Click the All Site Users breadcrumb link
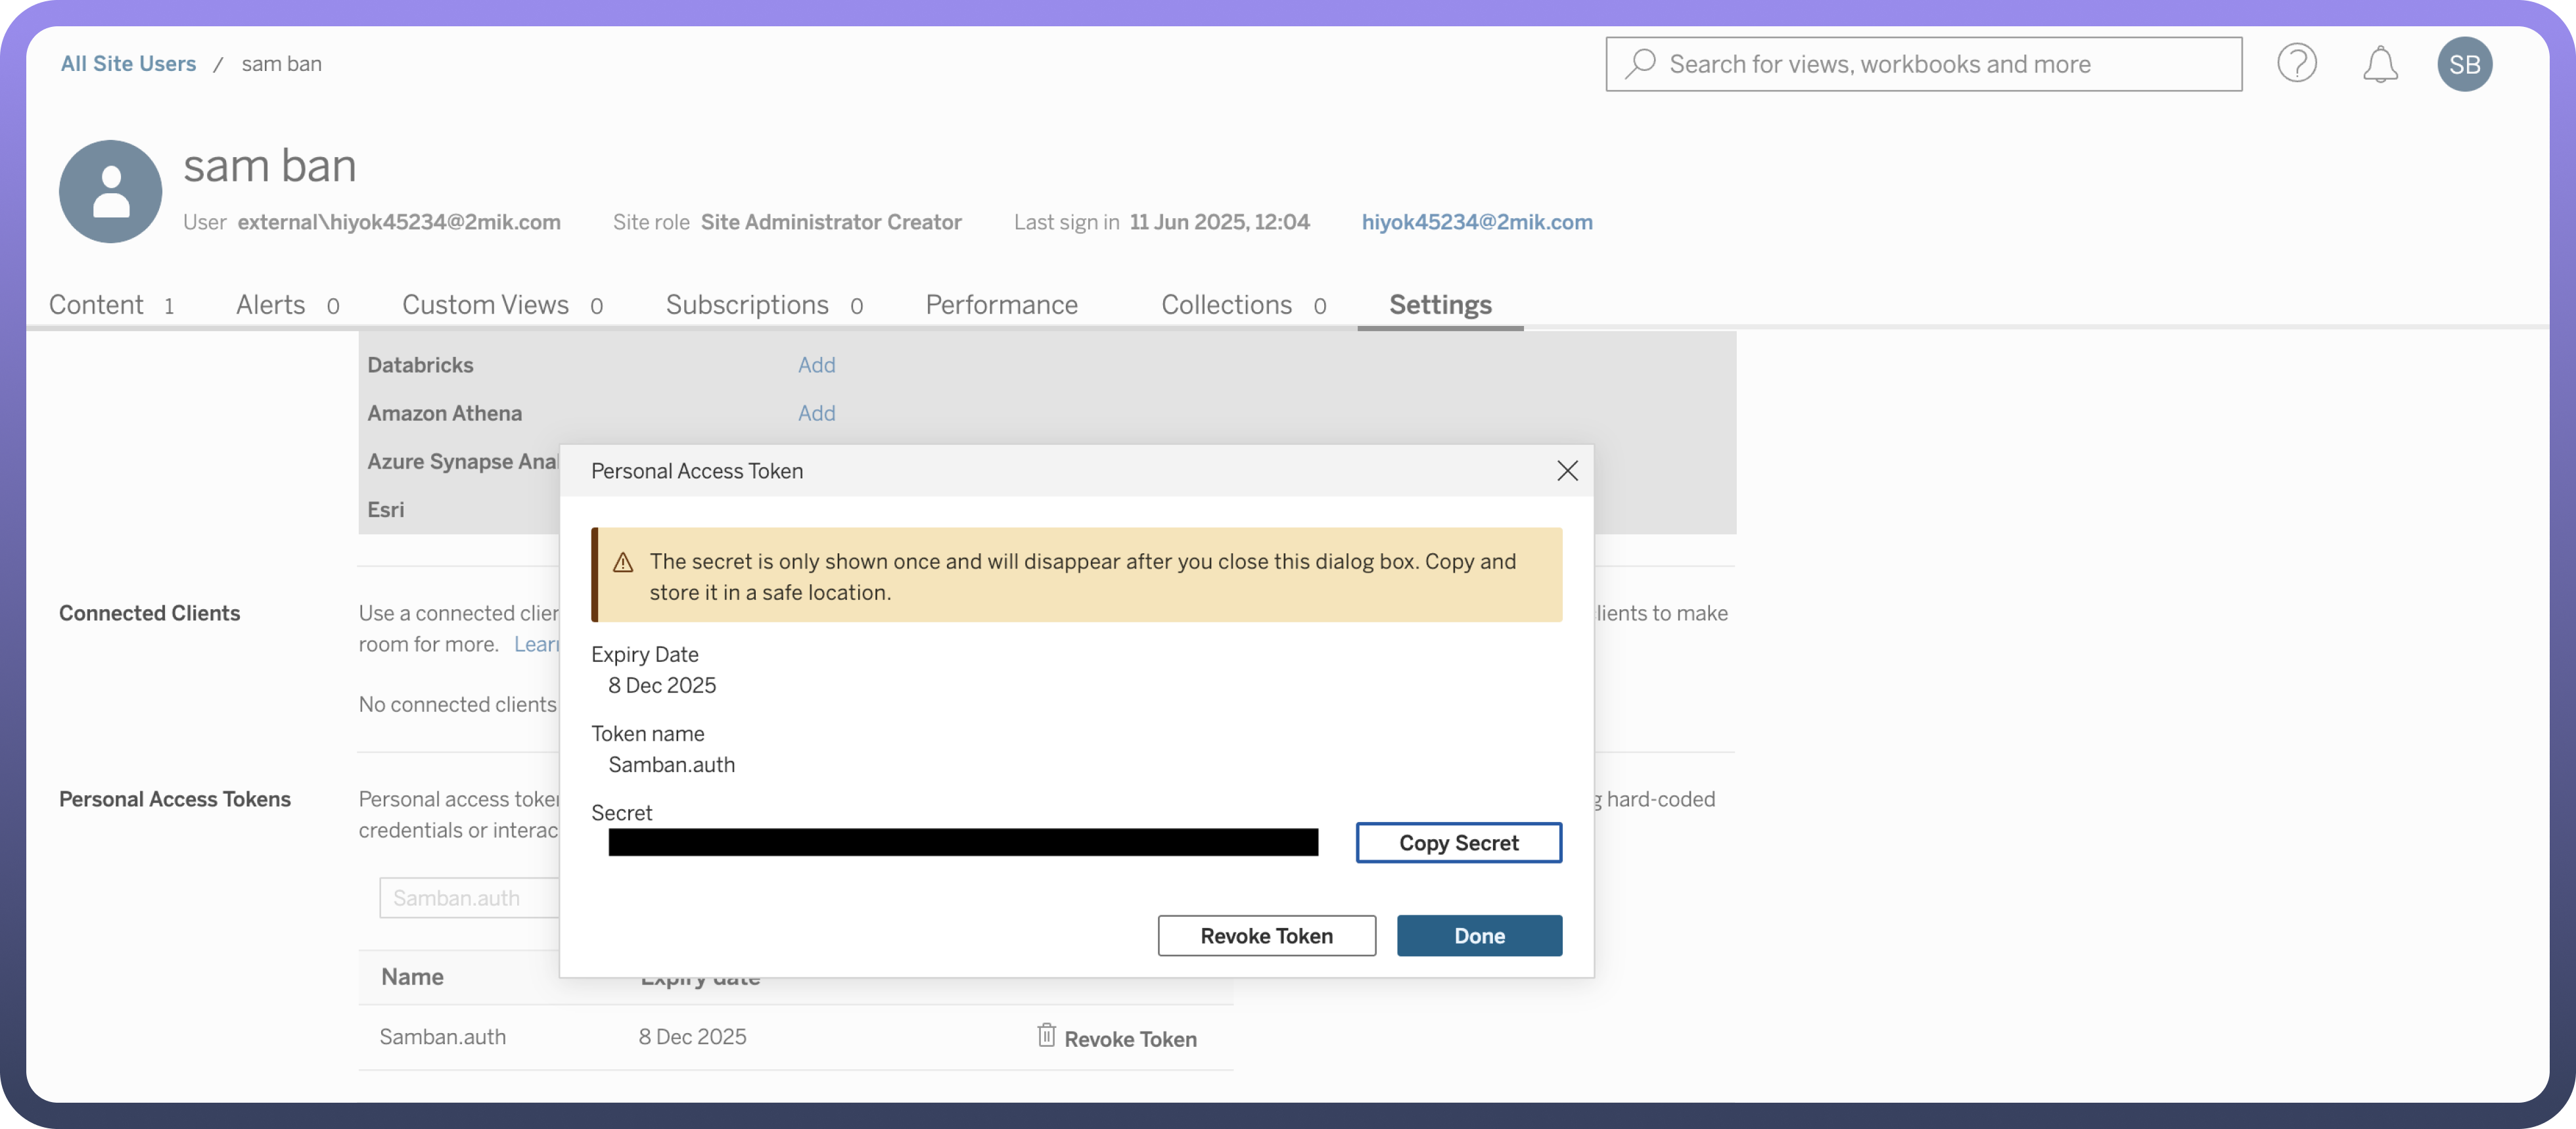The image size is (2576, 1129). pyautogui.click(x=128, y=64)
